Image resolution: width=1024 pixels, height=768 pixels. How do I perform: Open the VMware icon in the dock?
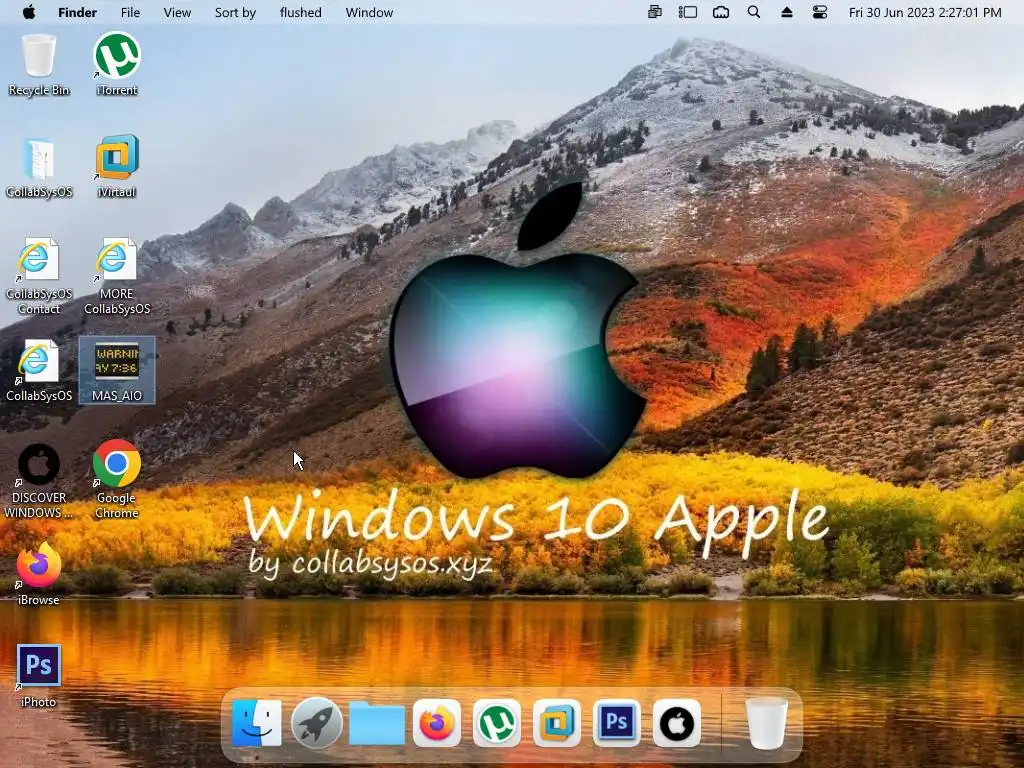(x=557, y=723)
